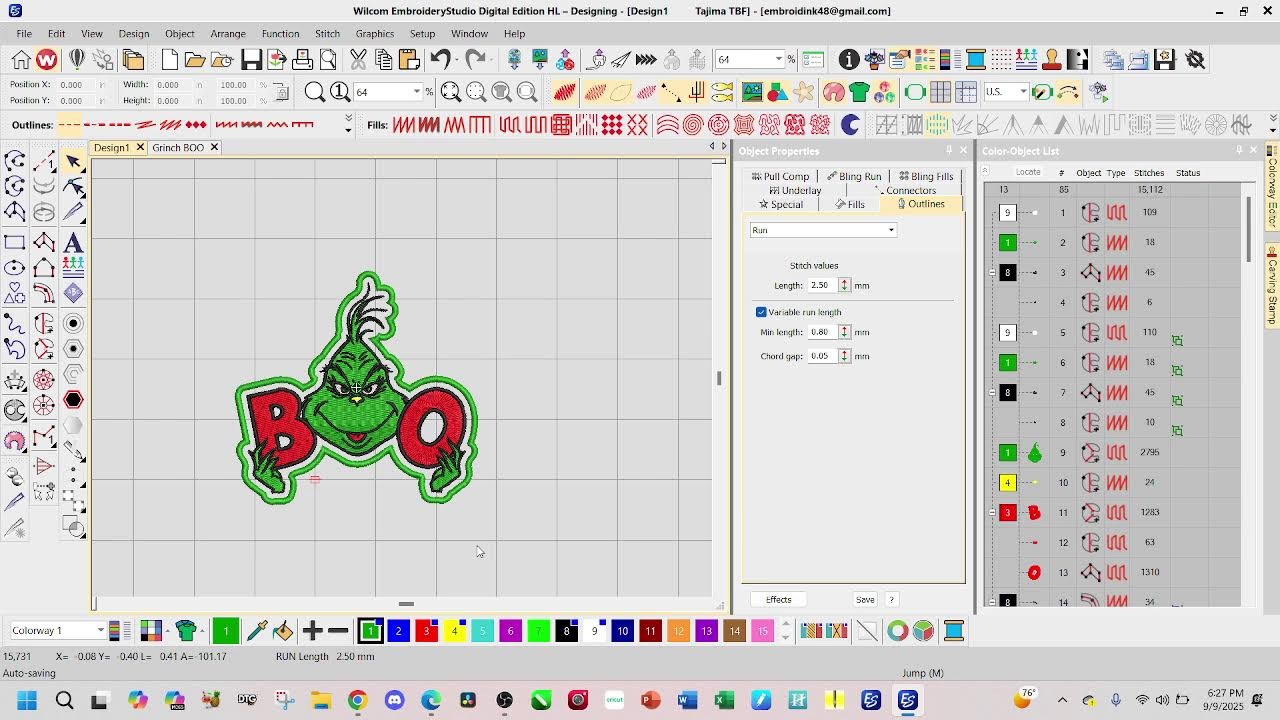Click the Save floppy disk icon

click(x=251, y=60)
